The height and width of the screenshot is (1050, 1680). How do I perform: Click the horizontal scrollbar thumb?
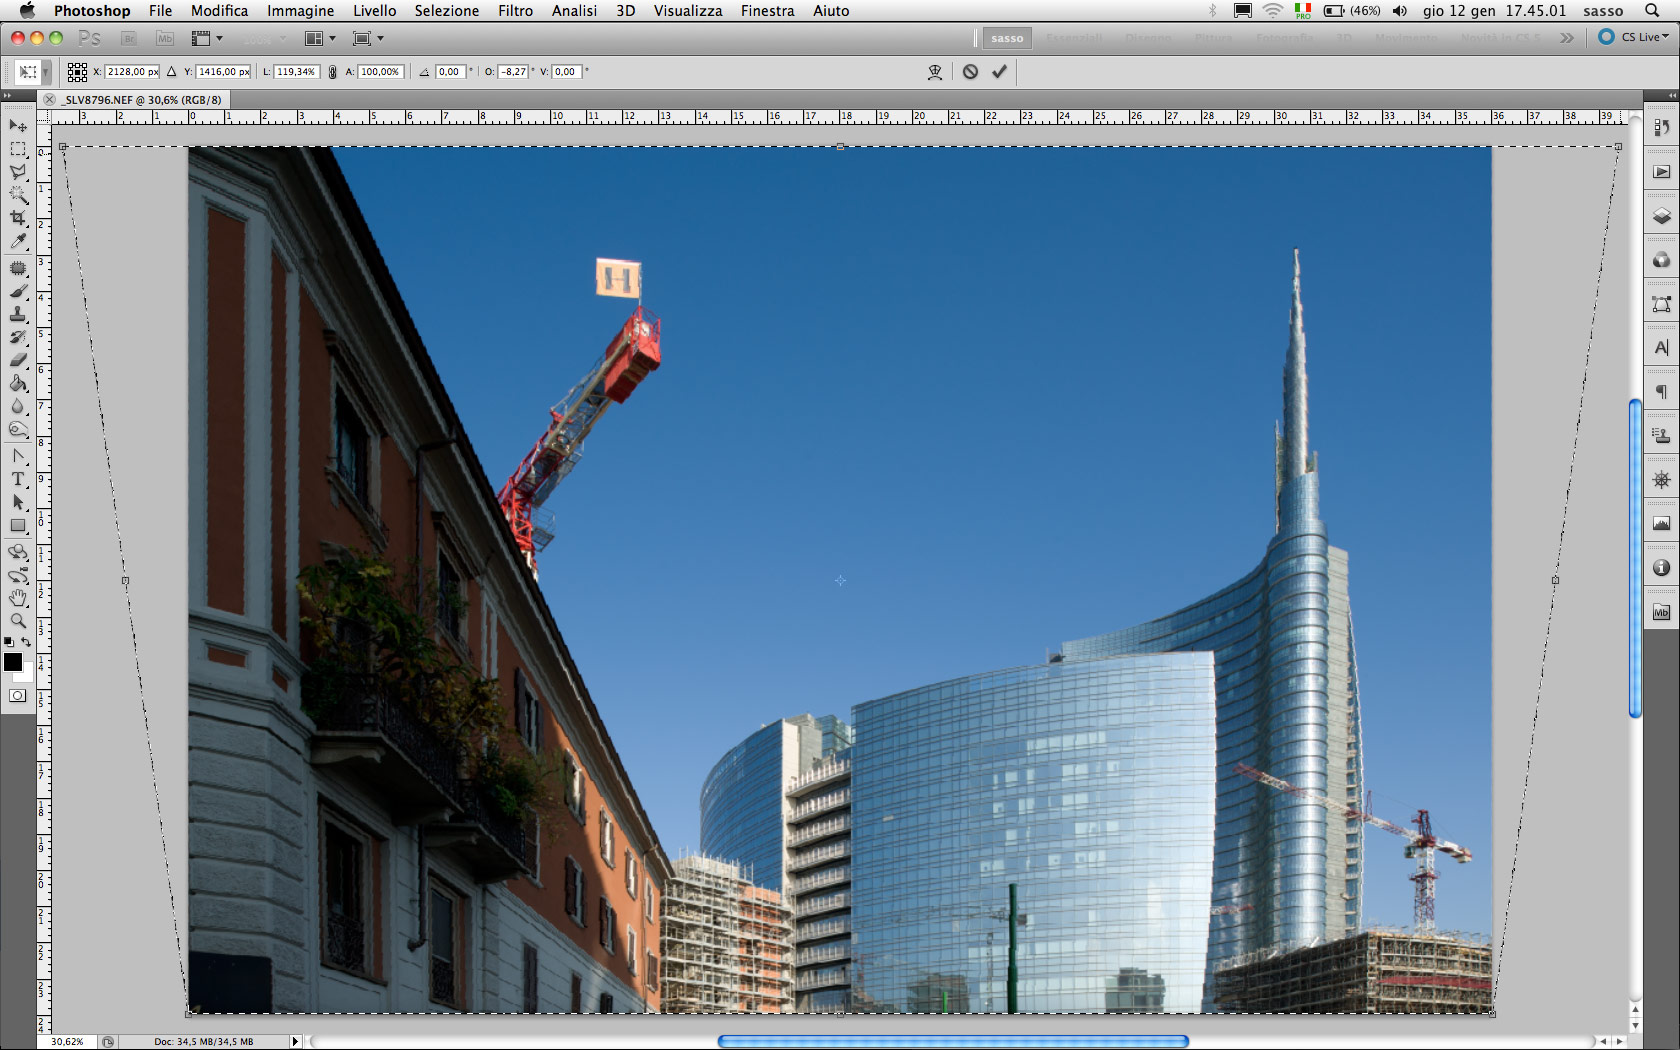(953, 1041)
